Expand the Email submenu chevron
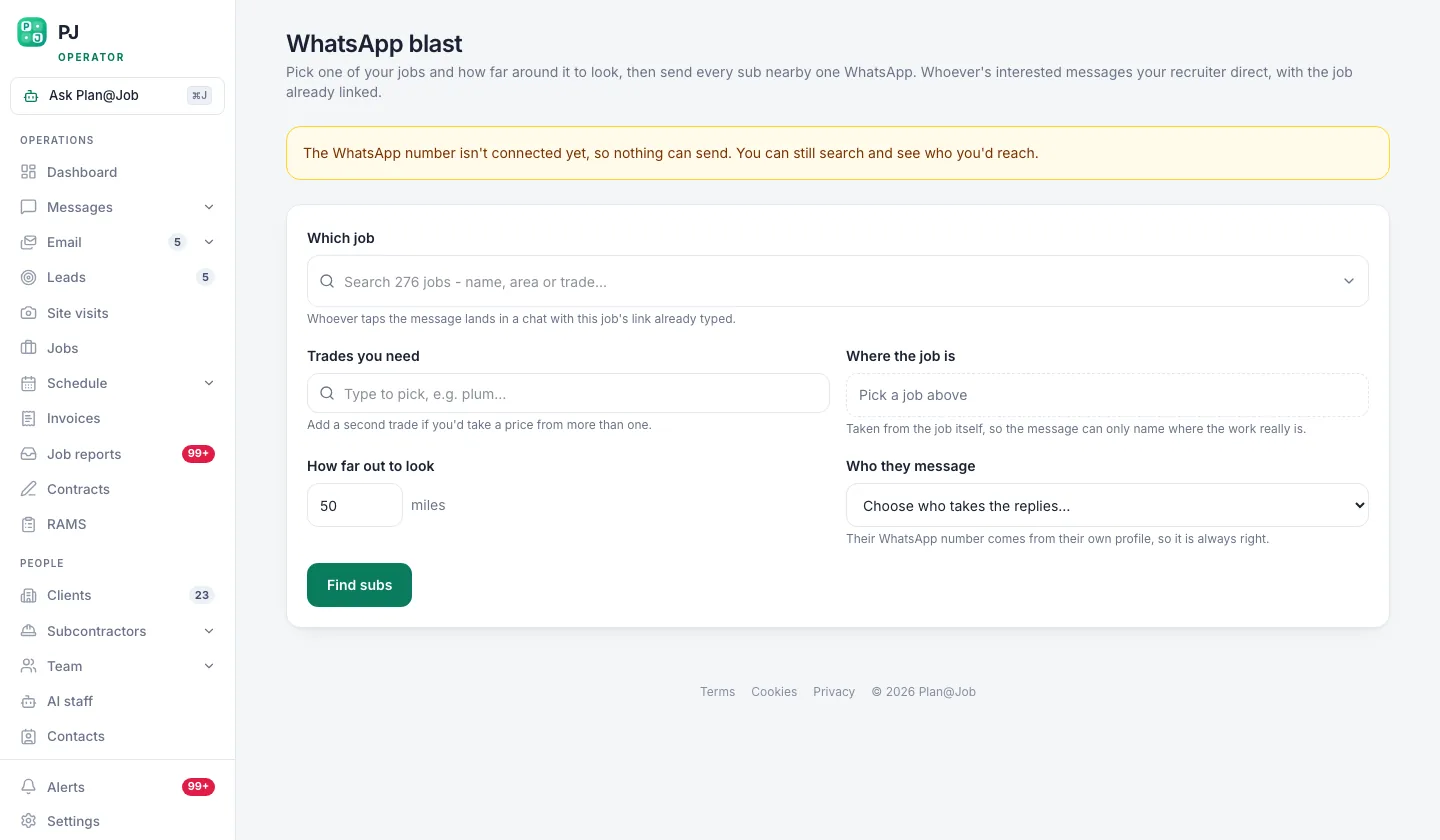 (x=209, y=242)
